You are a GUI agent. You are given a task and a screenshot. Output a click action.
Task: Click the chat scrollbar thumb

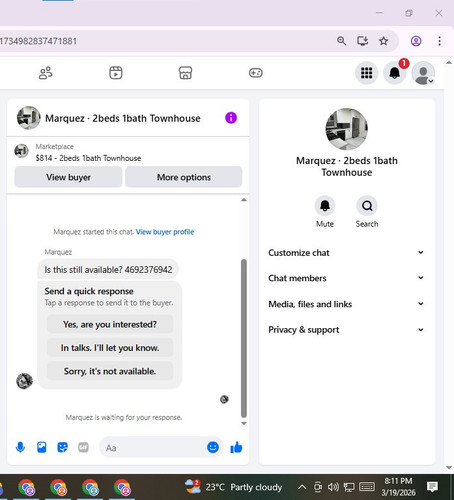244,338
